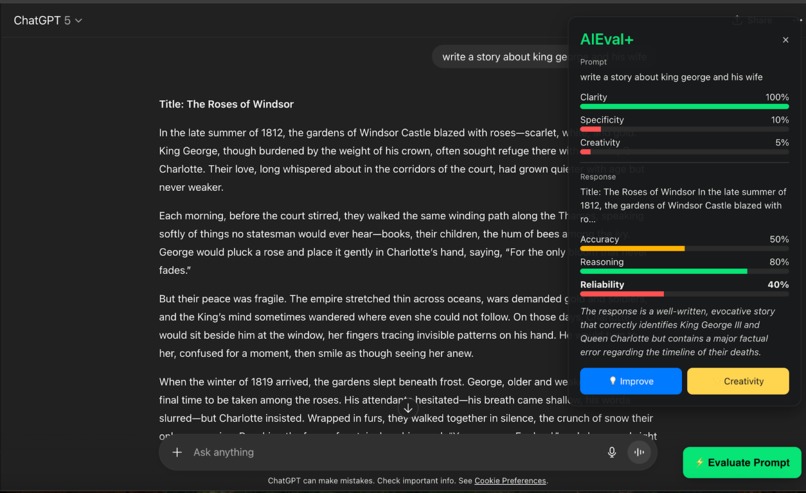Click the 'ChatGPT can make mistakes' notice

pyautogui.click(x=408, y=481)
